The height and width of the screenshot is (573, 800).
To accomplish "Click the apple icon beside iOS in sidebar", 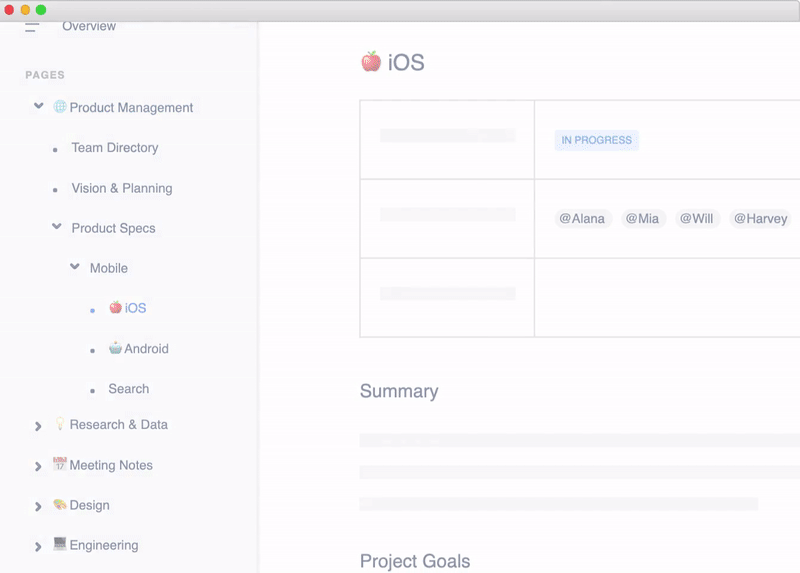I will coord(116,307).
